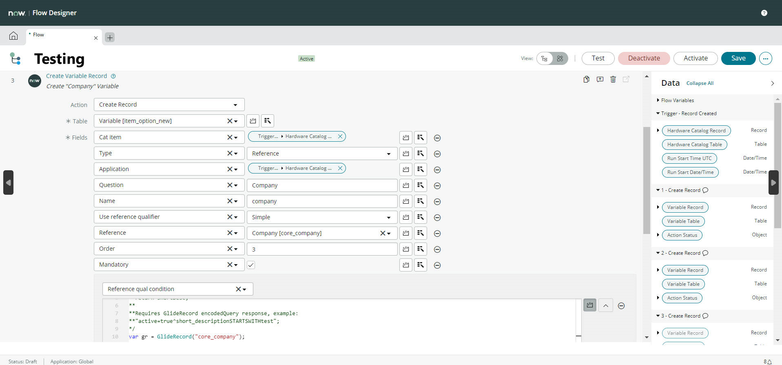This screenshot has height=365, width=782.
Task: Open the Create Variable Record action link
Action: click(x=76, y=76)
